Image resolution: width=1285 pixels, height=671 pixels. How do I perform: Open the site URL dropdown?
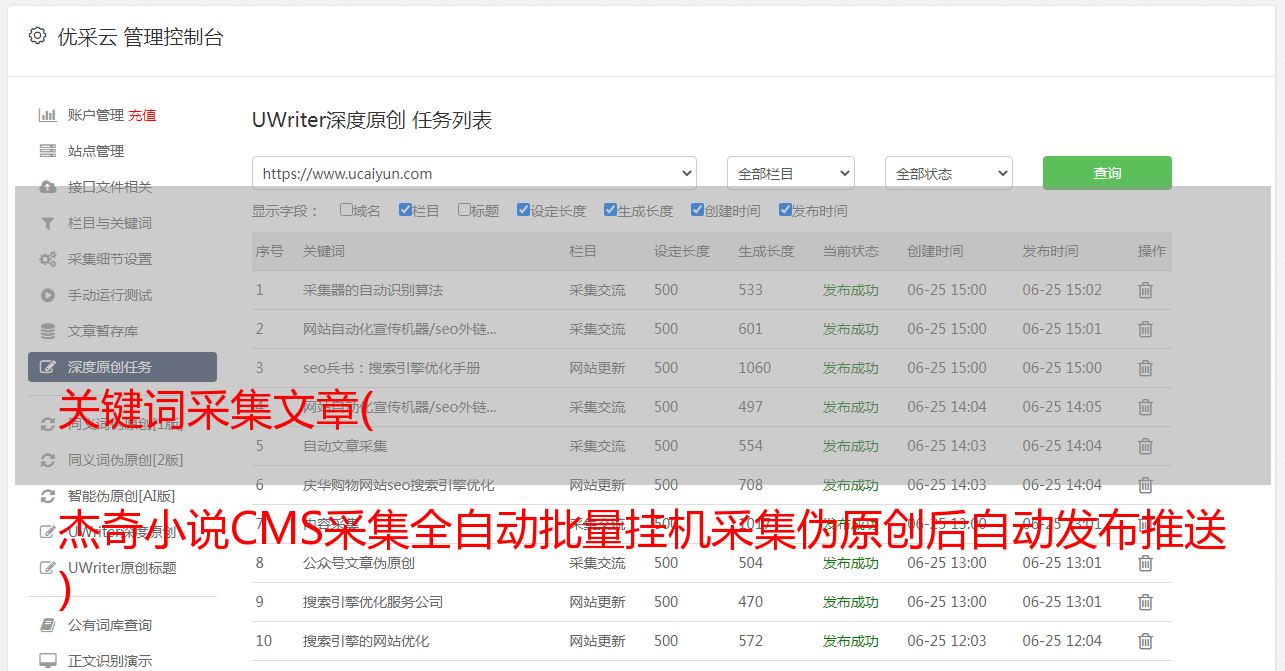[x=474, y=173]
